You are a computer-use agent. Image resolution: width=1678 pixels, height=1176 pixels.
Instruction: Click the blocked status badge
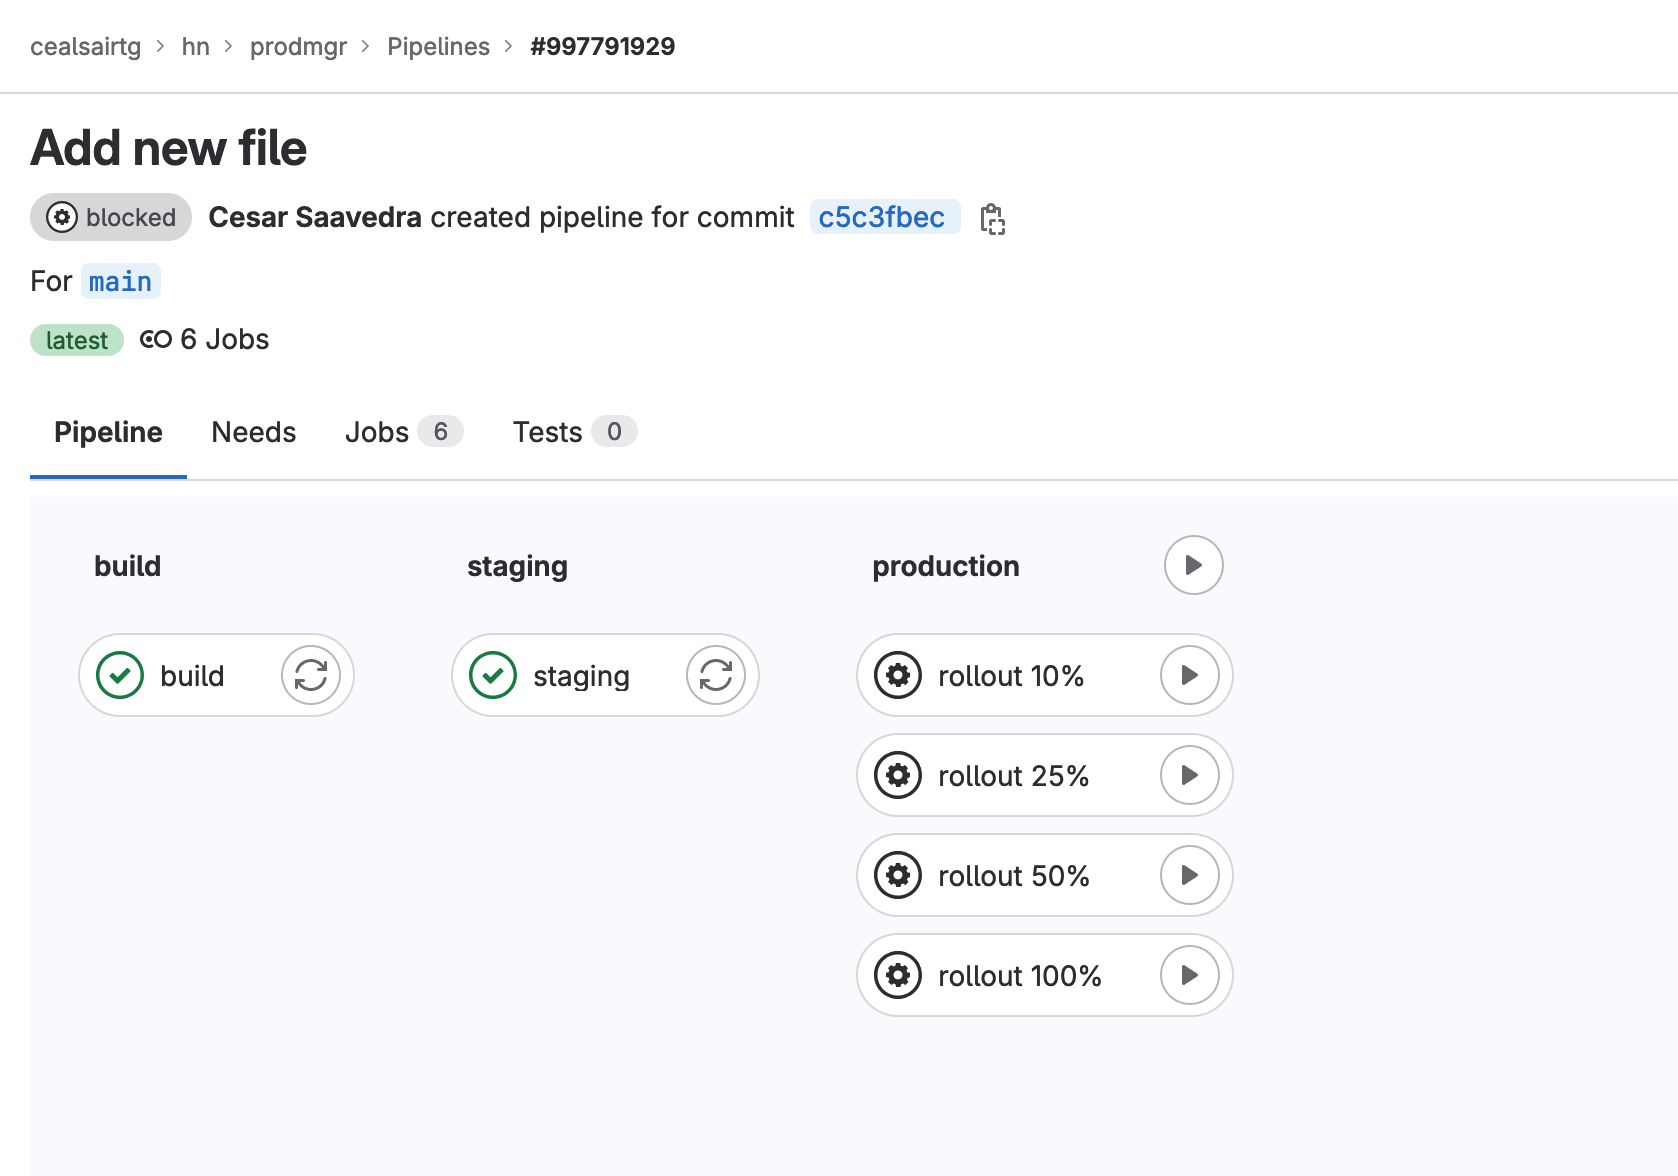coord(111,217)
